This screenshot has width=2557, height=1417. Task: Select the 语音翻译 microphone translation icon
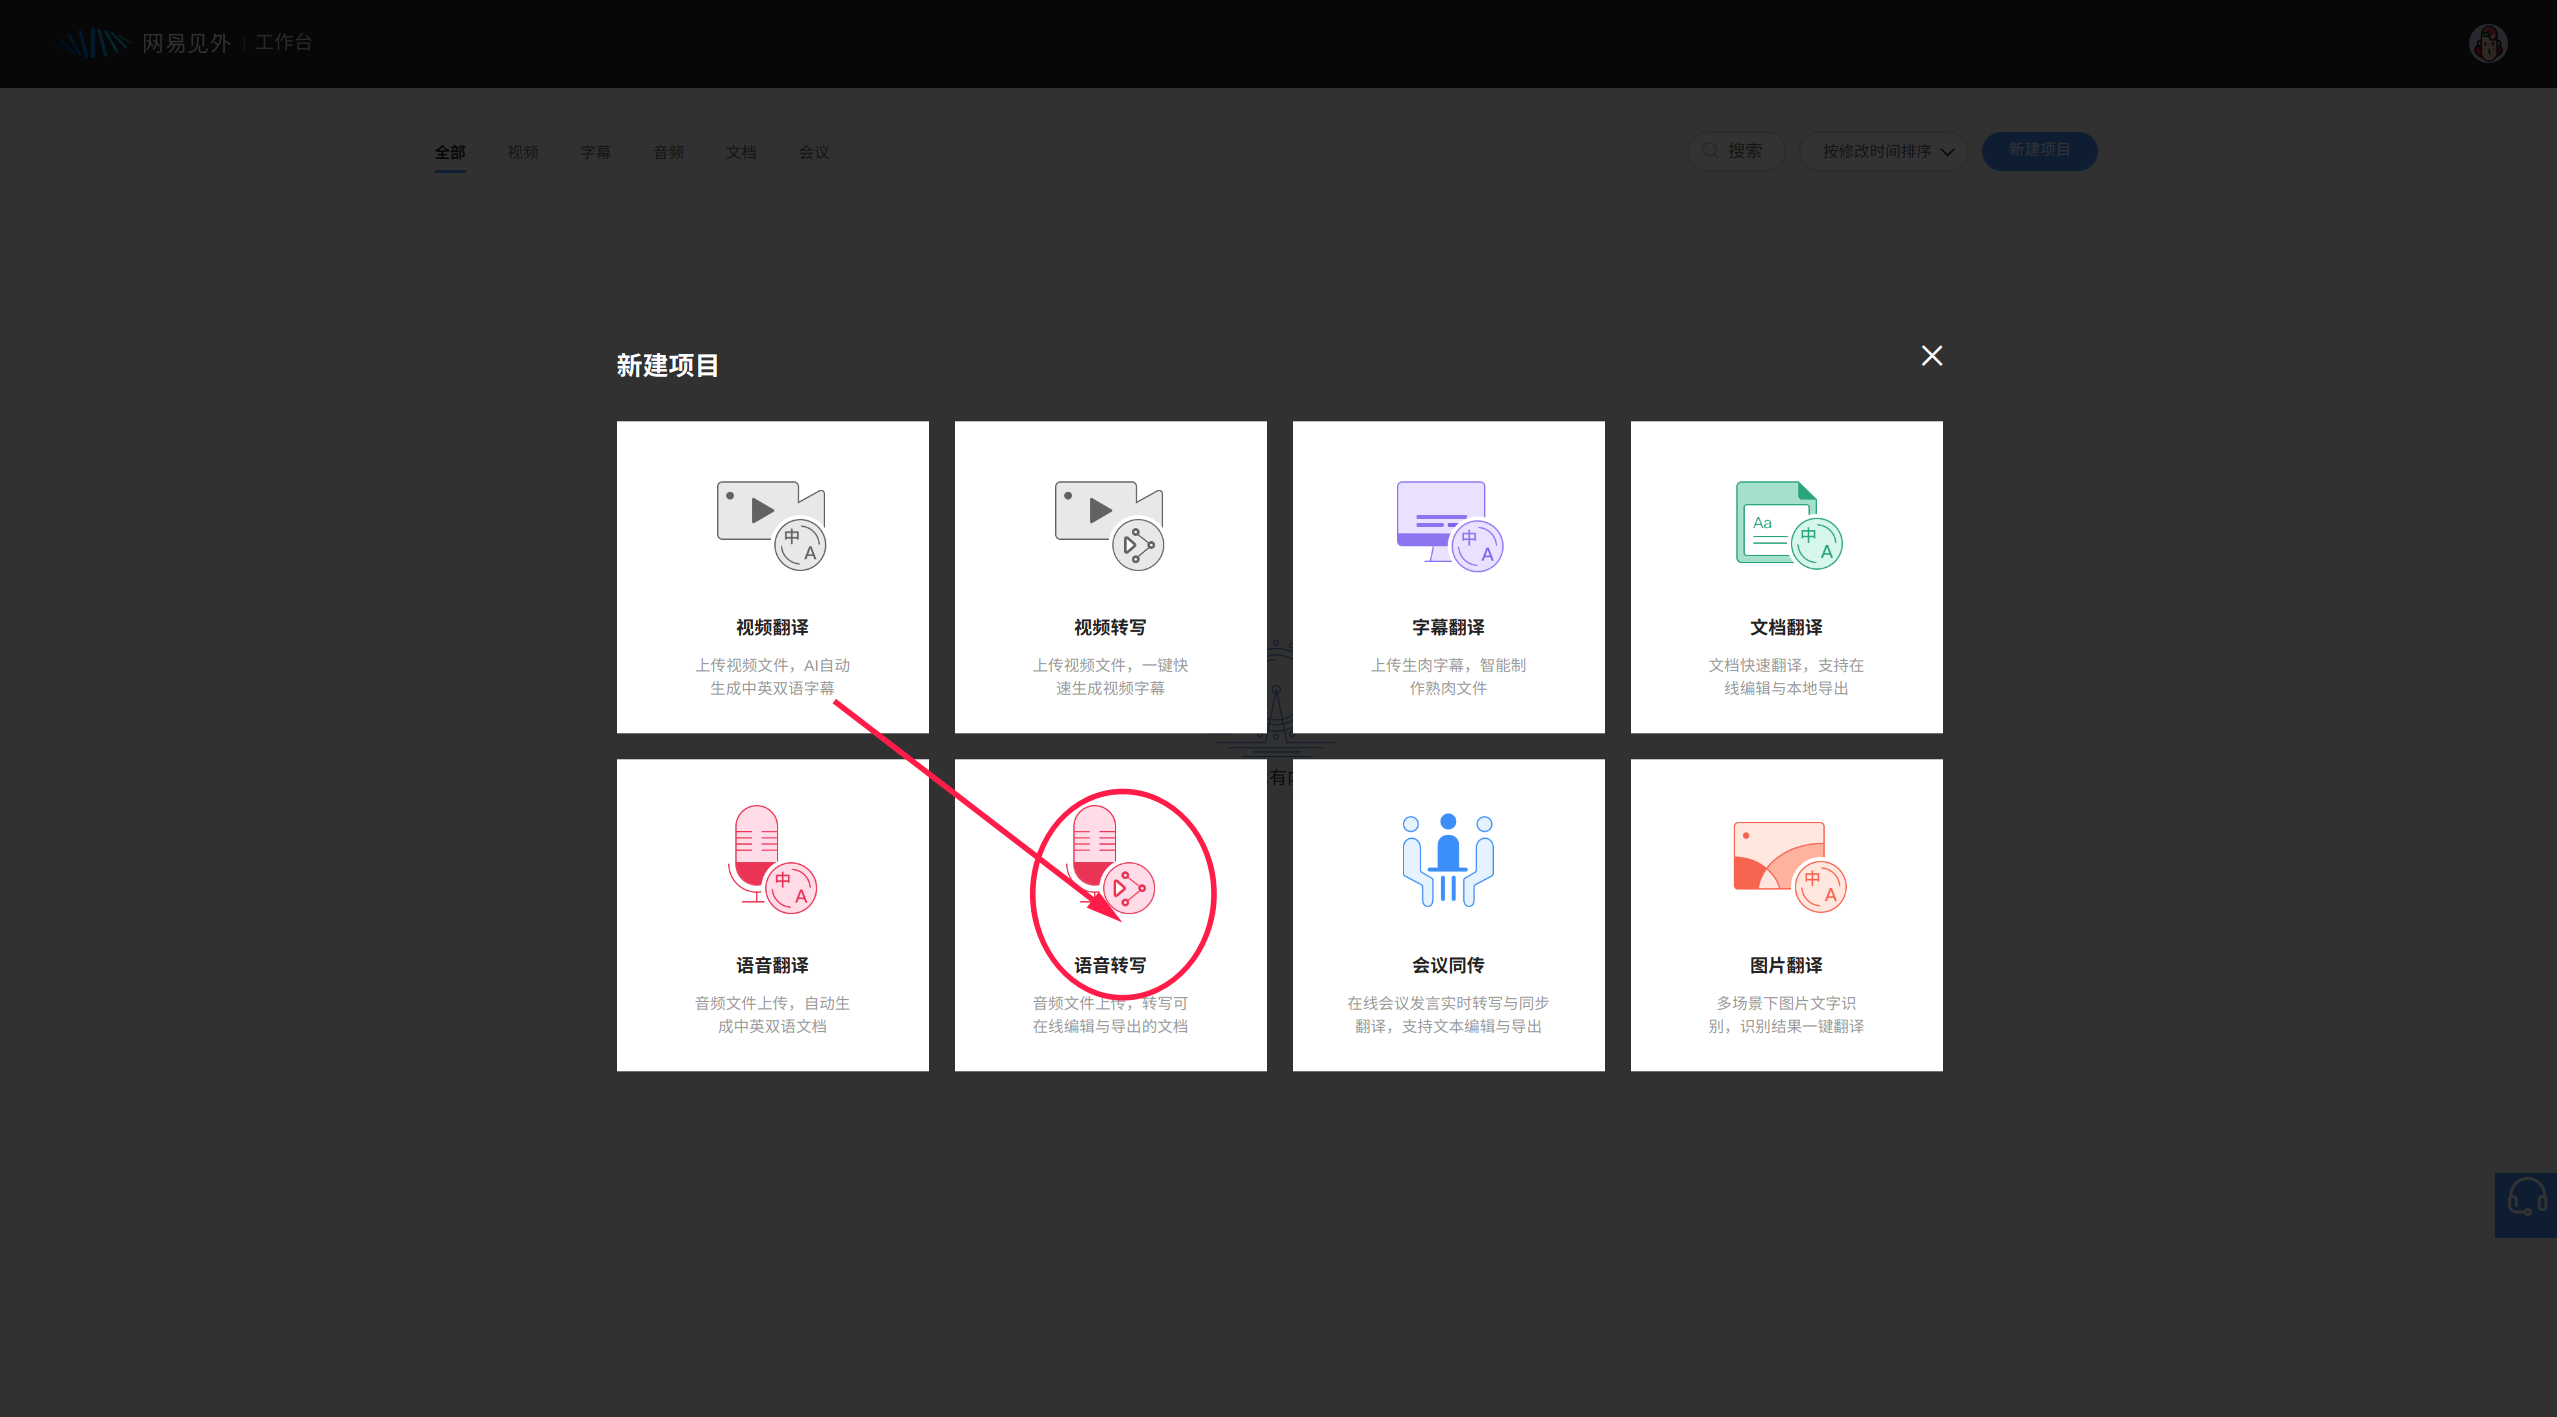tap(771, 860)
